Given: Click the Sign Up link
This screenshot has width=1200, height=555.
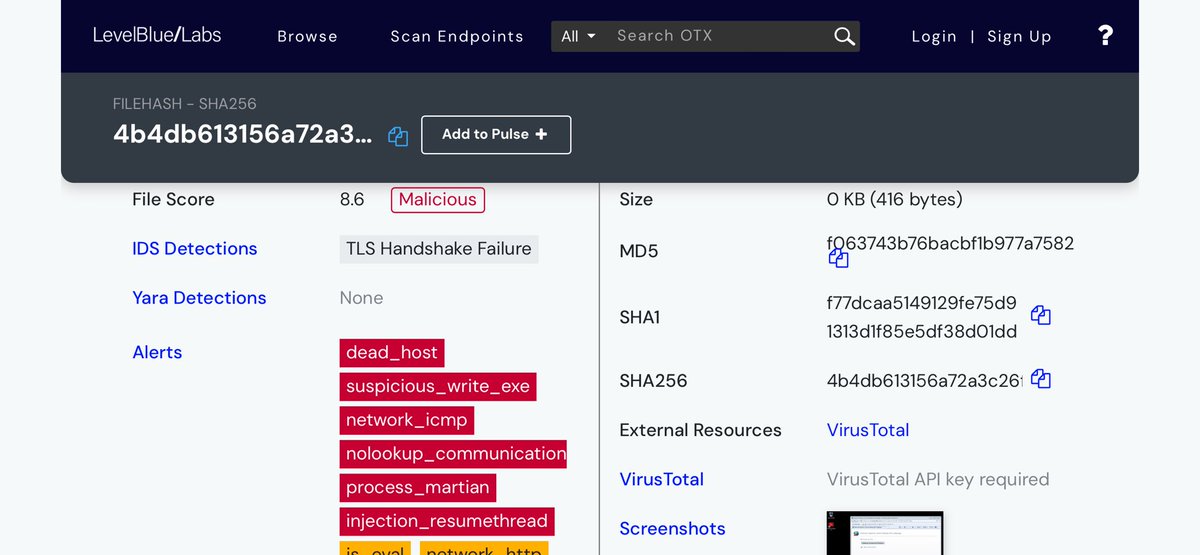Looking at the screenshot, I should coord(1019,36).
